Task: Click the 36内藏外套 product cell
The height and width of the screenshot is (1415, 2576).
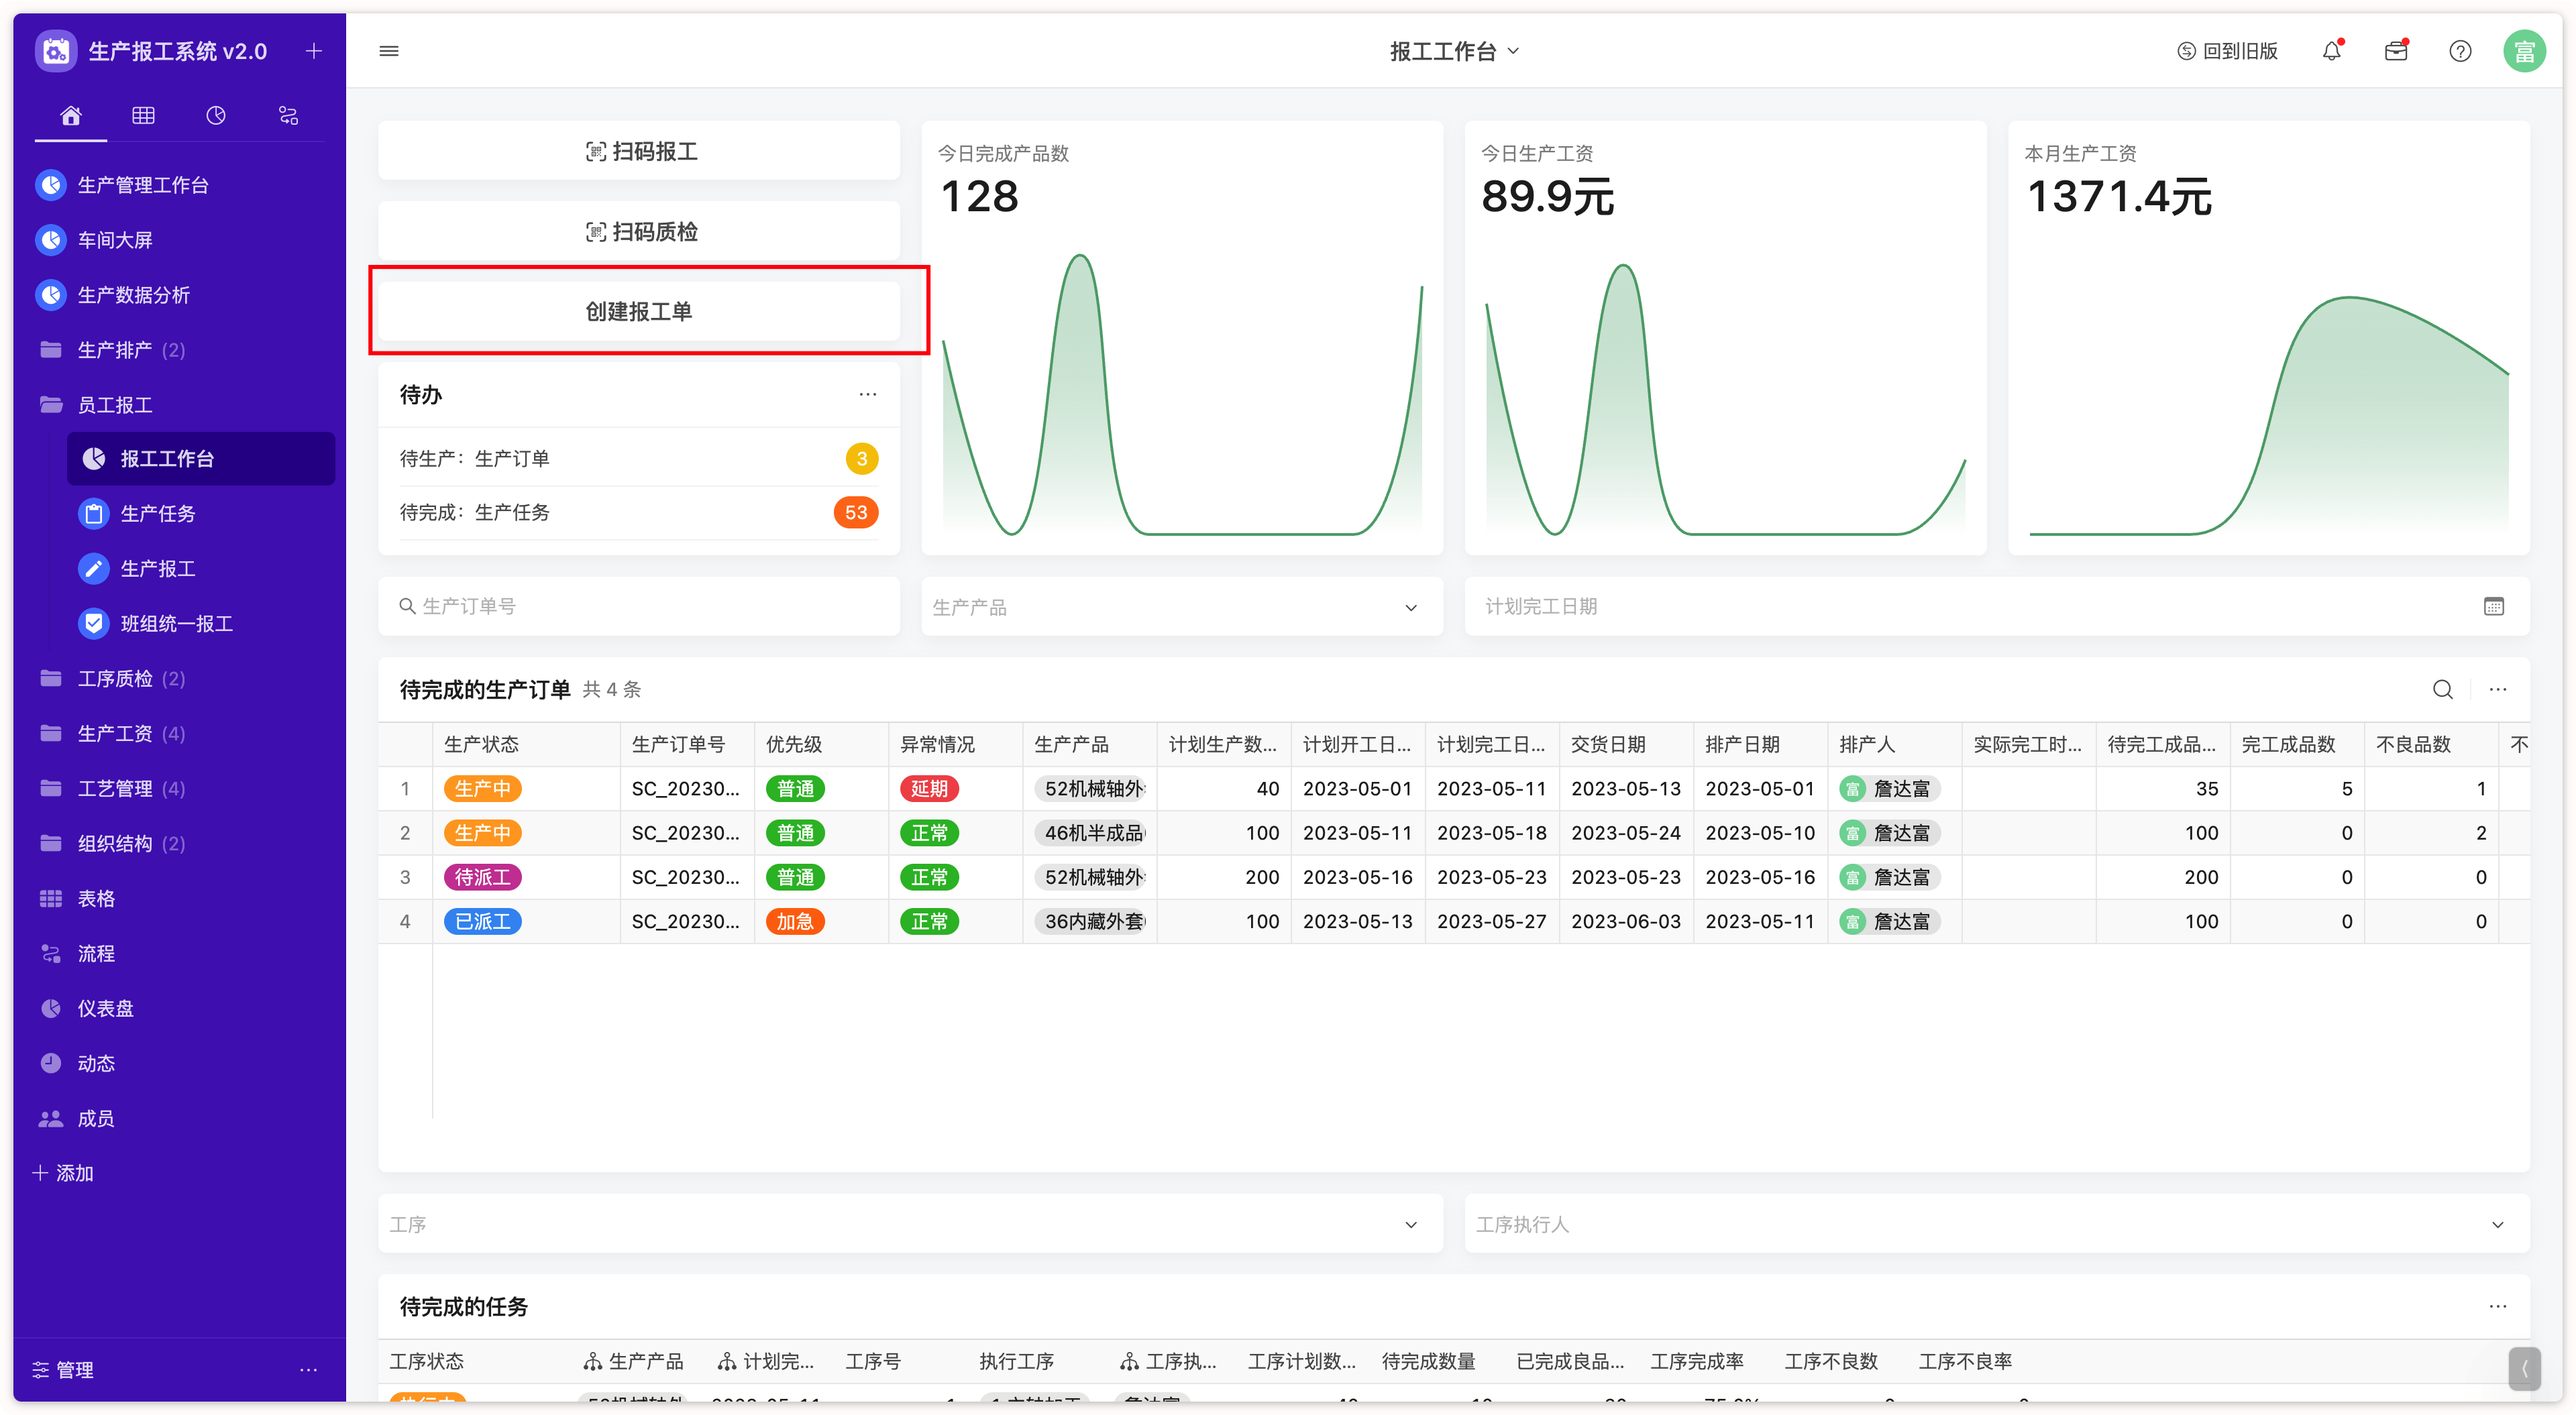Action: pos(1089,922)
